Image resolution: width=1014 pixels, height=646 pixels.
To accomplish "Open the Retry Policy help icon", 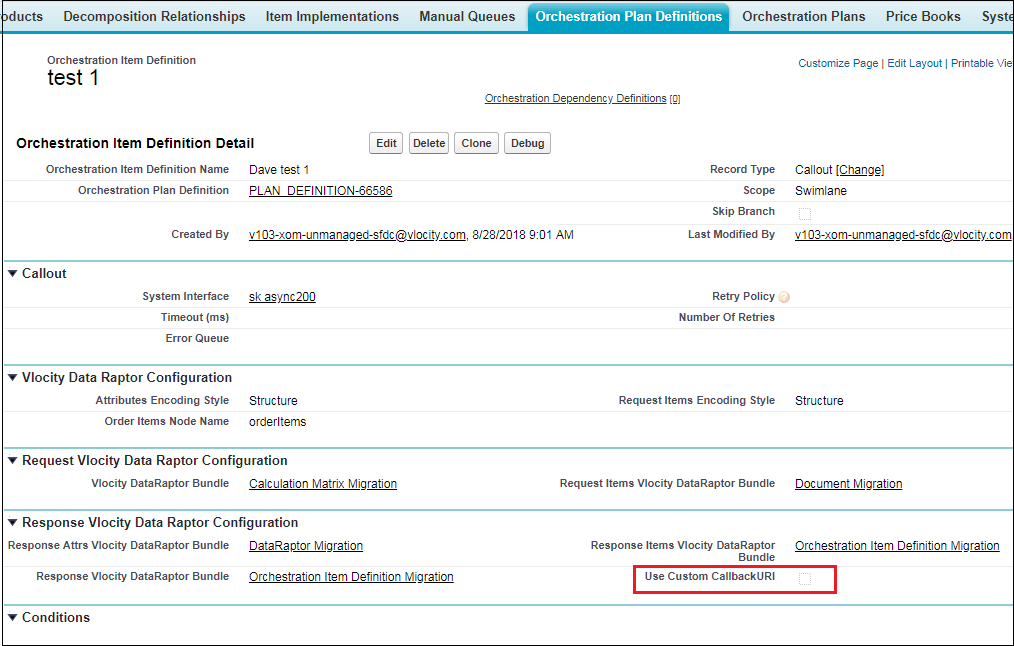I will pos(784,297).
